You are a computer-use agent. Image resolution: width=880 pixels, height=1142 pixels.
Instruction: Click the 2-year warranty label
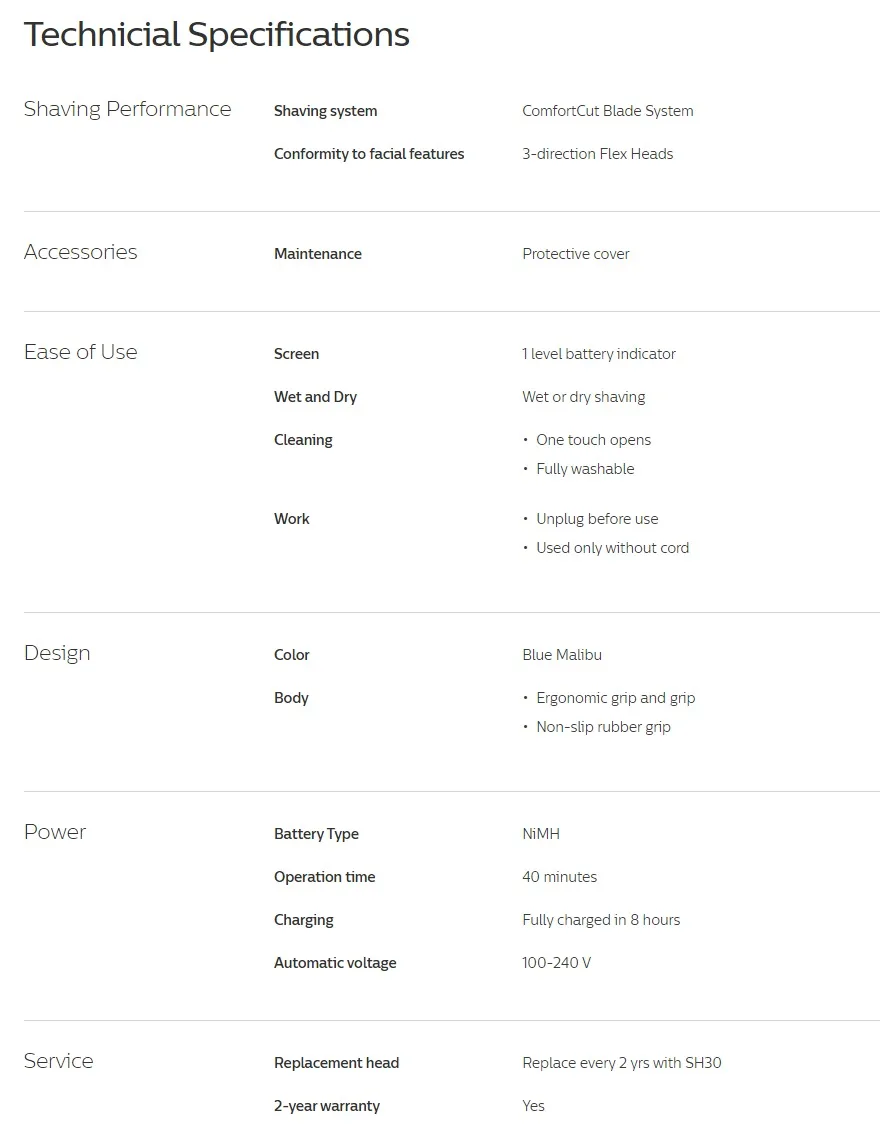pyautogui.click(x=326, y=1106)
